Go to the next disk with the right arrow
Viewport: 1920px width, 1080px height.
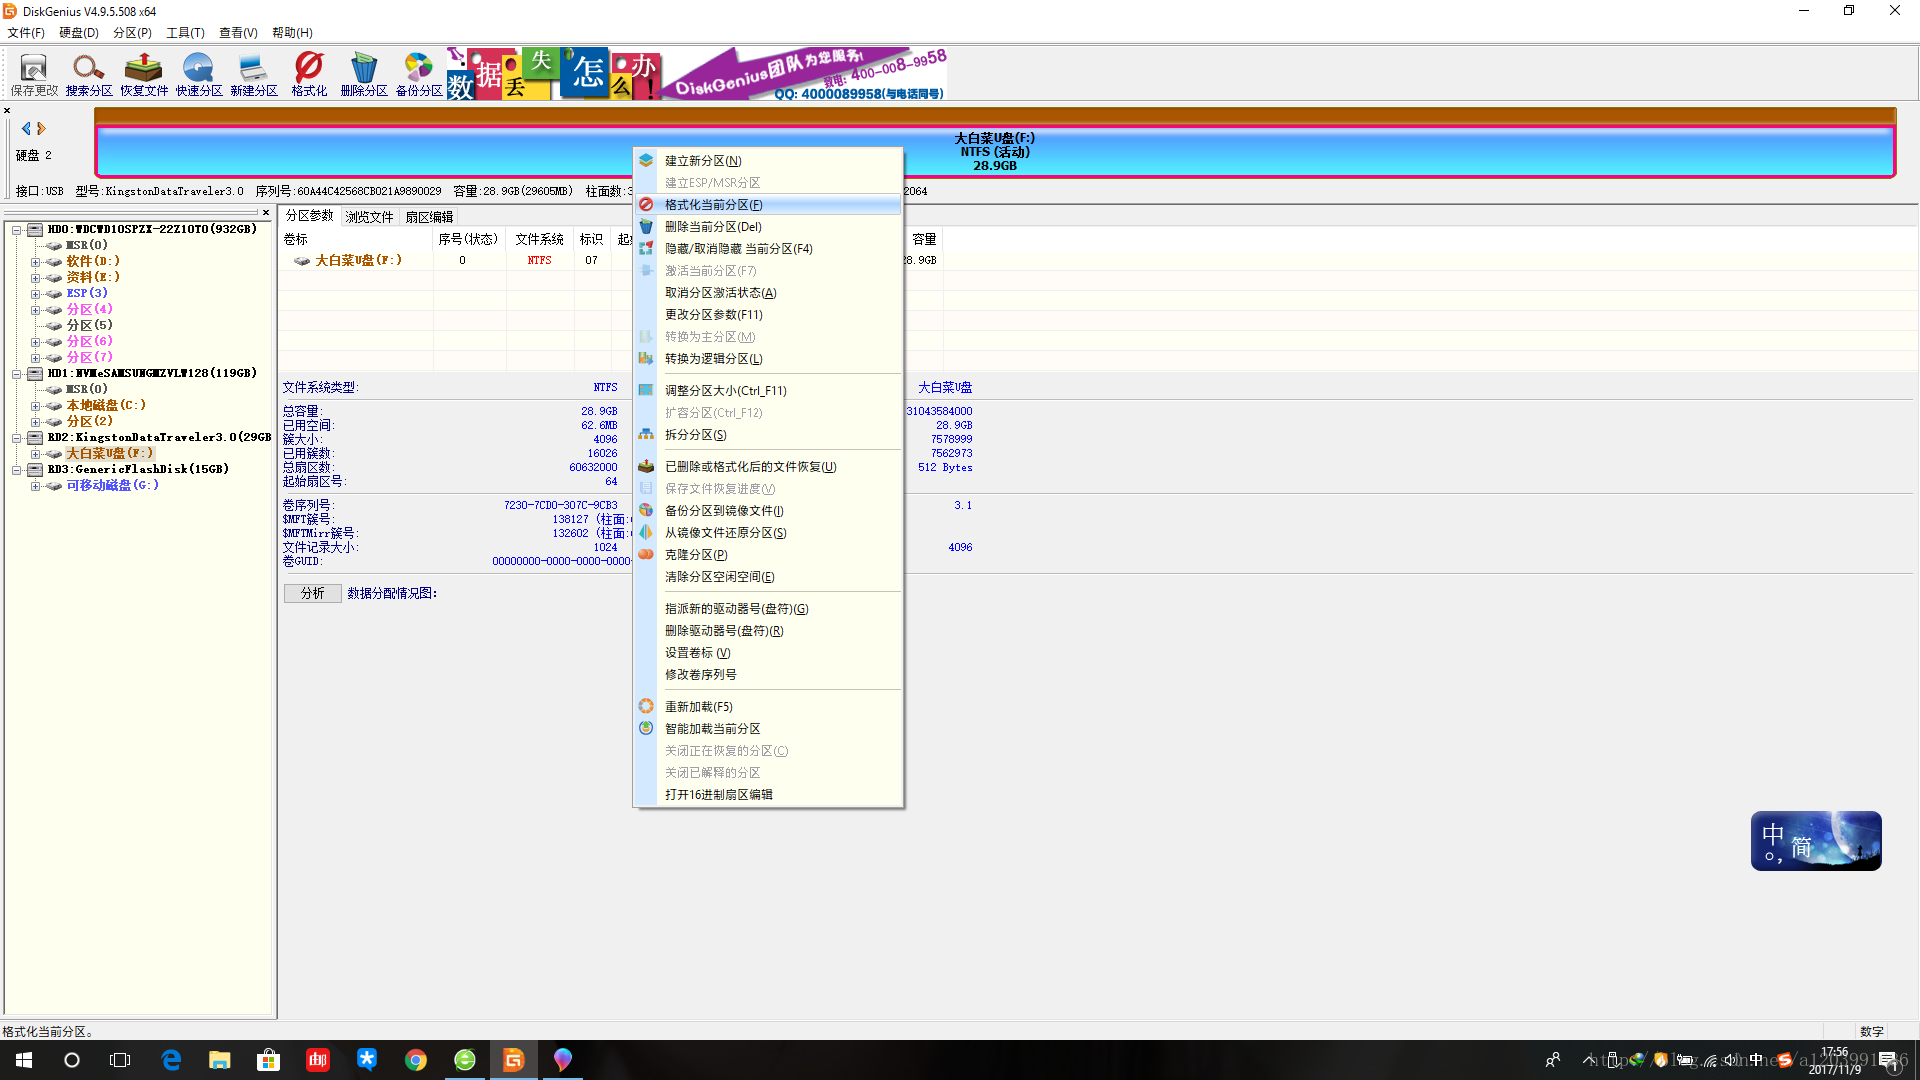pyautogui.click(x=42, y=128)
